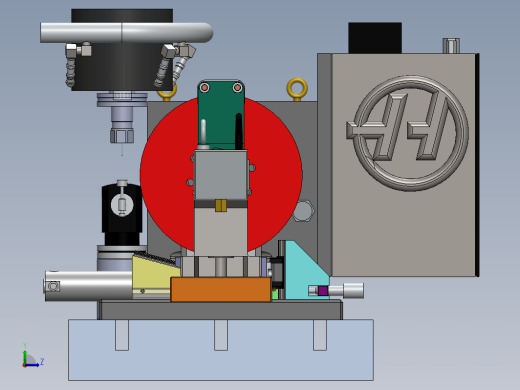Click the Z axis label on triad
This screenshot has height=390, width=520.
point(42,361)
